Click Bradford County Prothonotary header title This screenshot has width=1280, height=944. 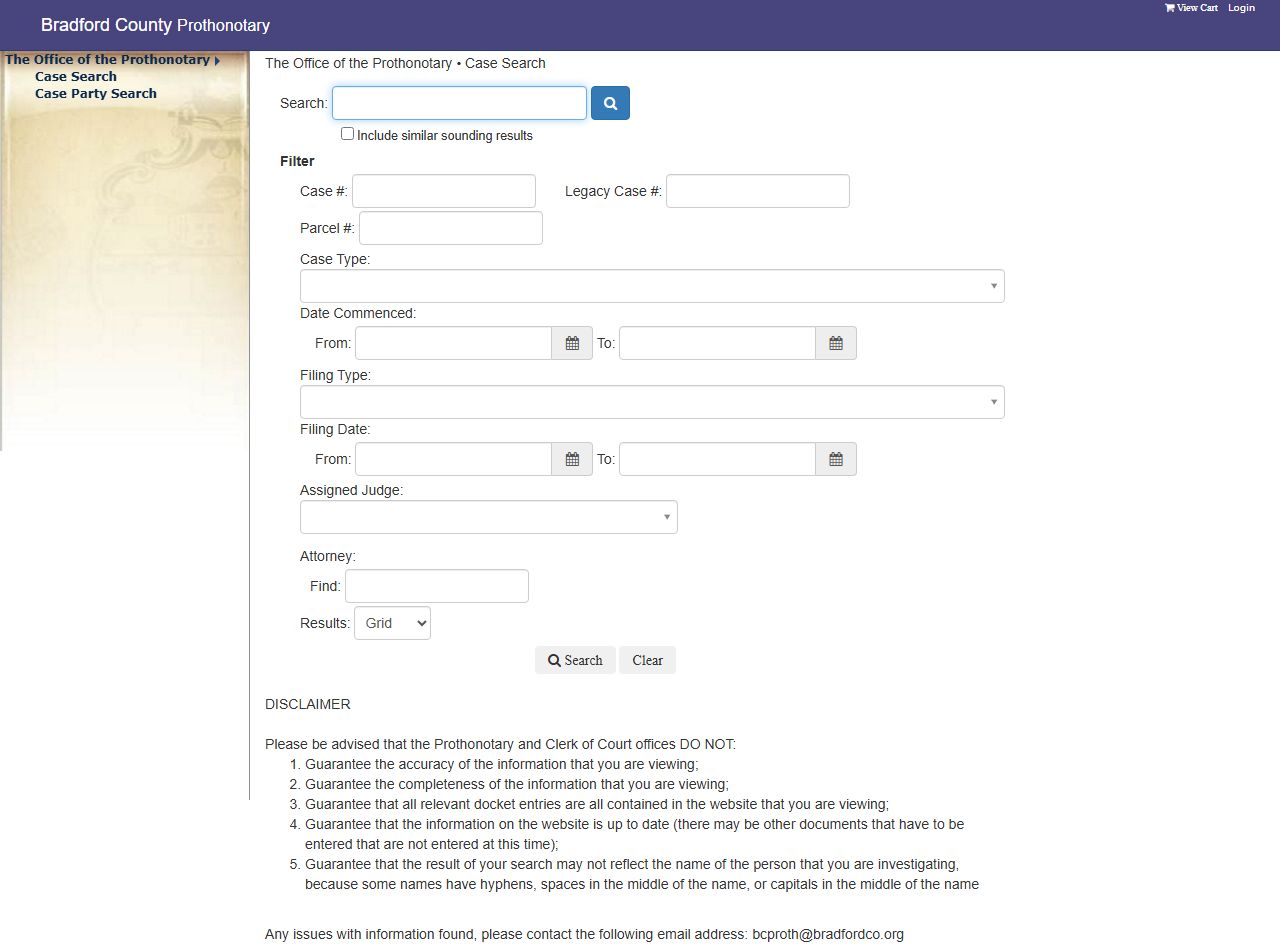(155, 25)
